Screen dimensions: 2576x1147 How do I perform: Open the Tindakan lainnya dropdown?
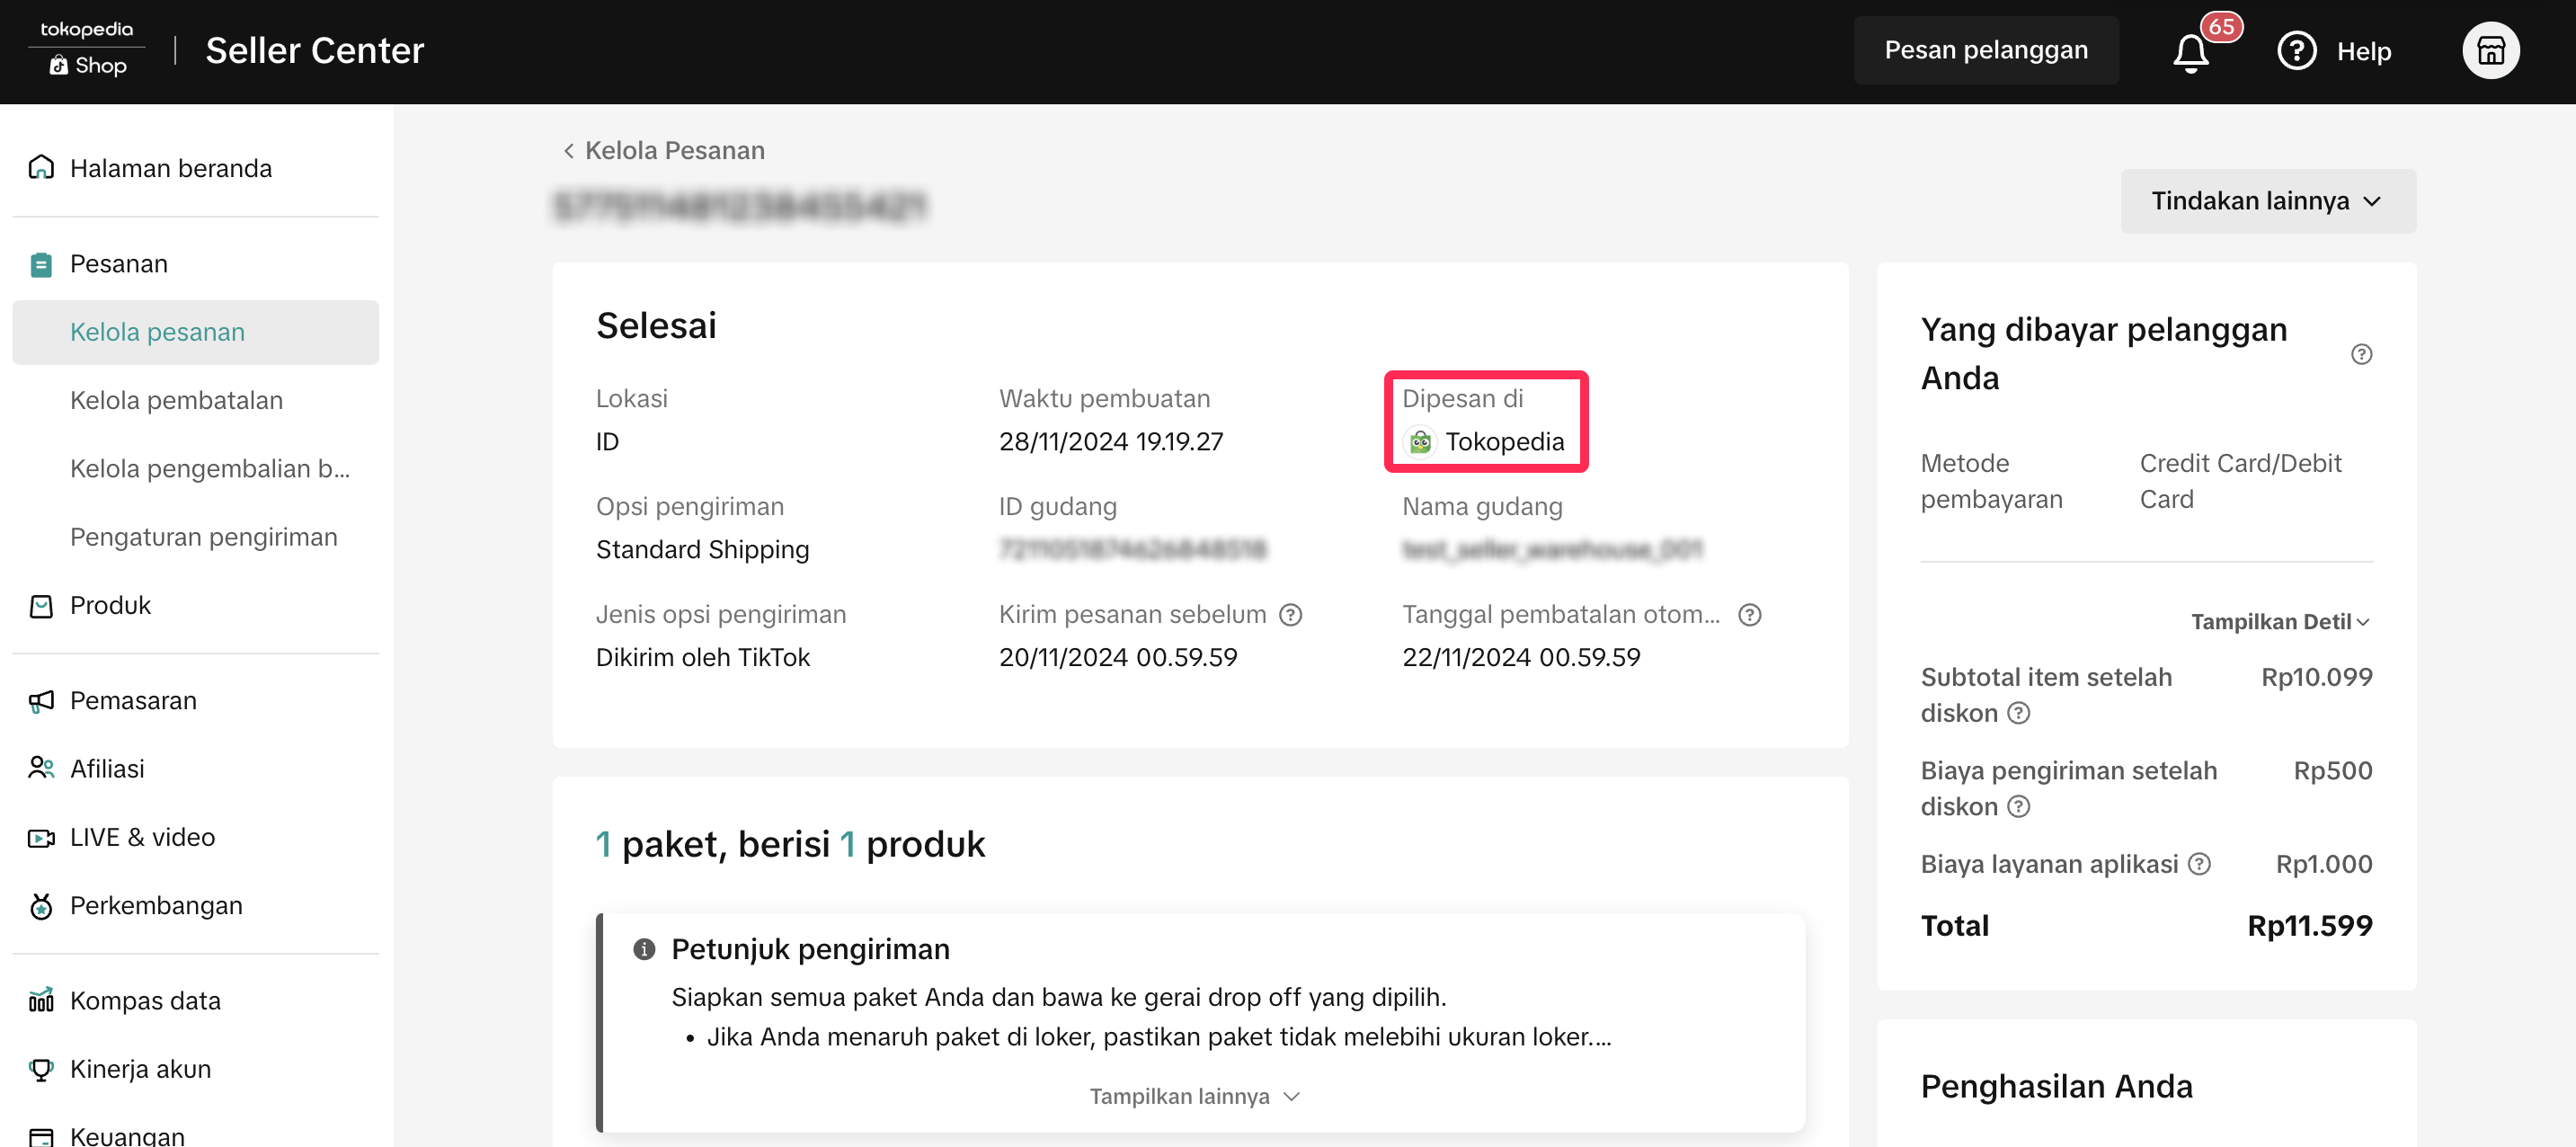[2267, 201]
